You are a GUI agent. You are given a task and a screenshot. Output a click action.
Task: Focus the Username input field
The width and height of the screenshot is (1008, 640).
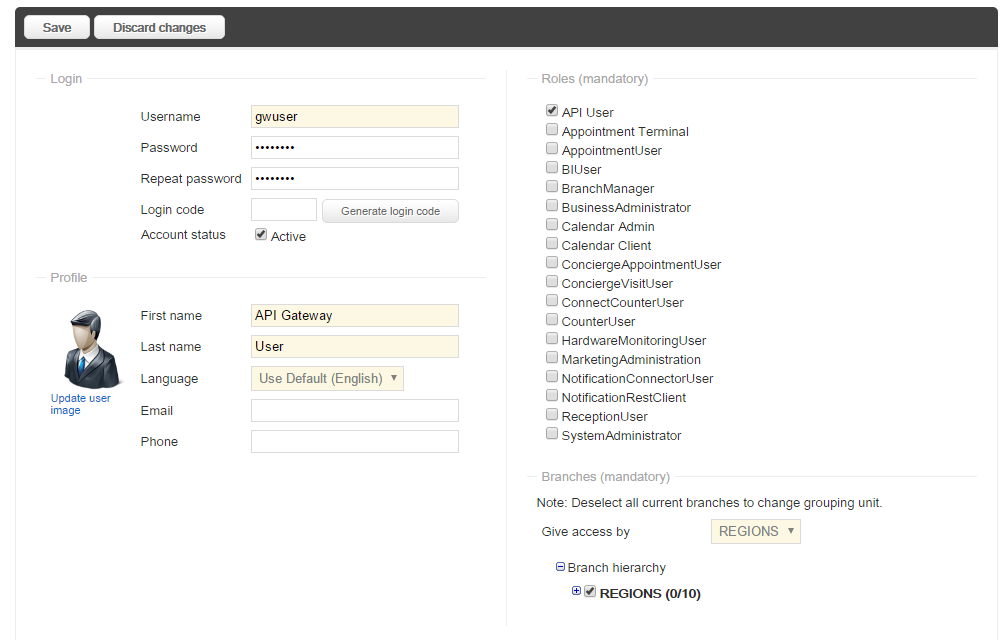coord(354,117)
